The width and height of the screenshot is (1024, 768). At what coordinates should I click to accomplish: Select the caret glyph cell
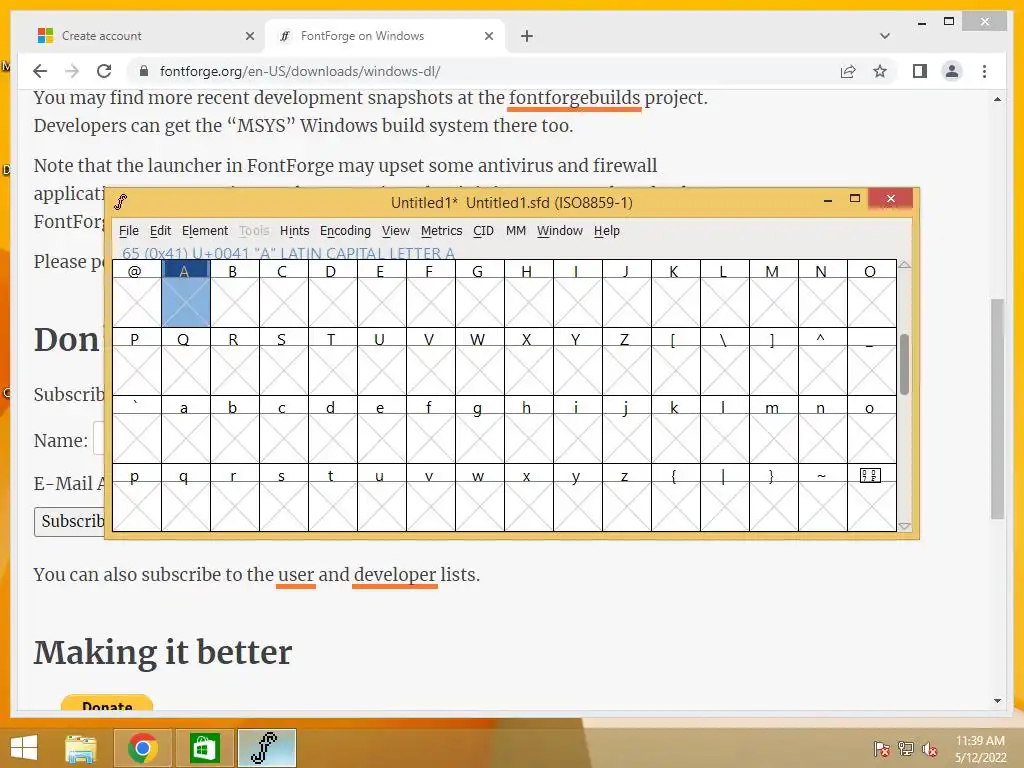pos(823,361)
